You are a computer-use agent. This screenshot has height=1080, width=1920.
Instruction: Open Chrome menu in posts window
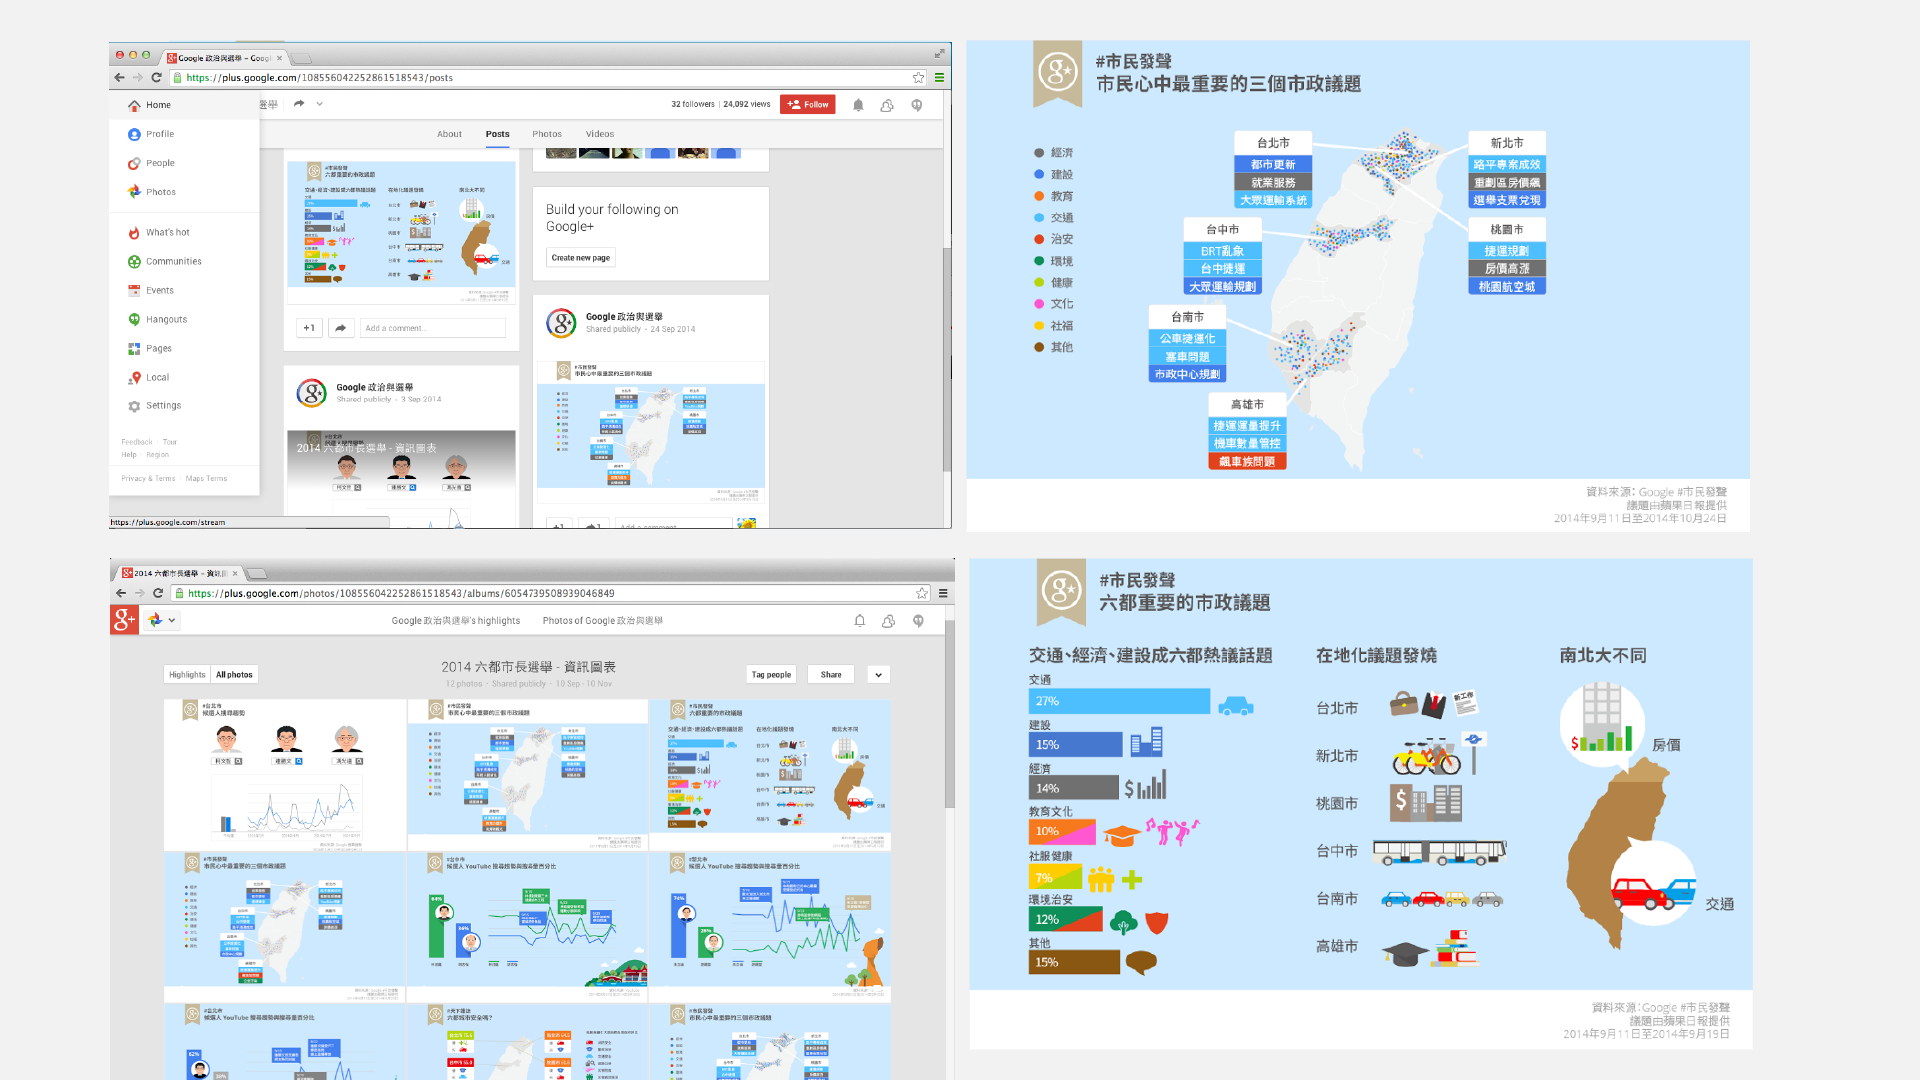939,77
